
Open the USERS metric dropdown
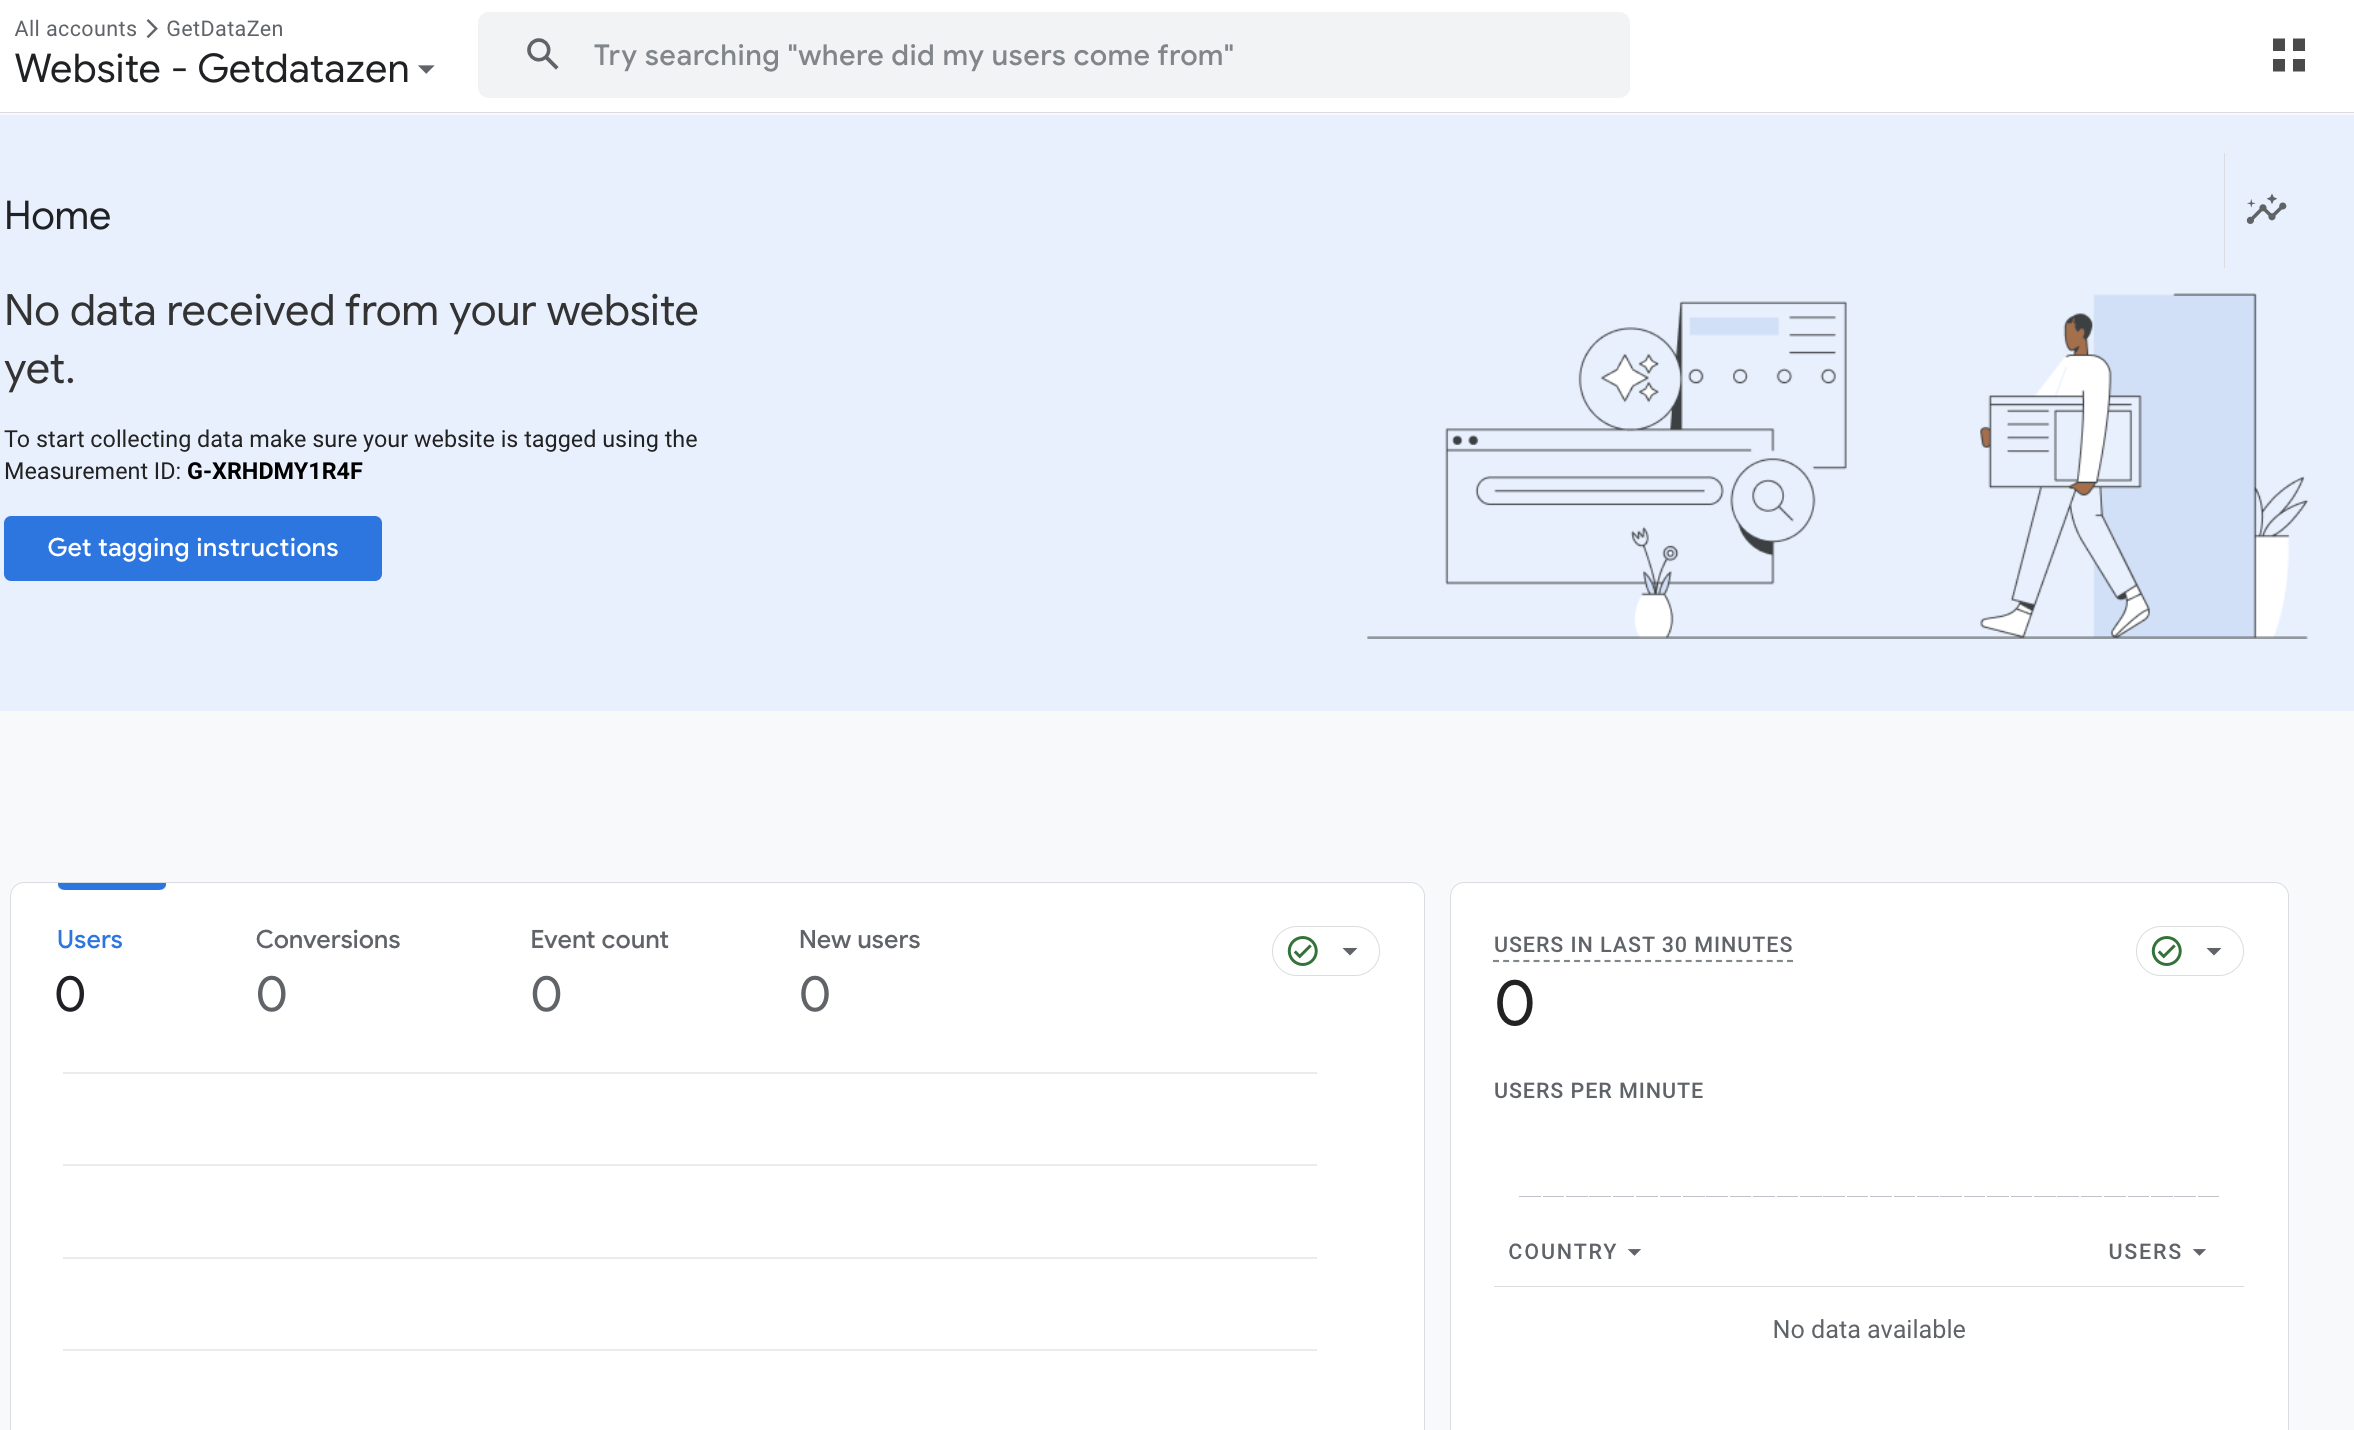pos(2156,1252)
